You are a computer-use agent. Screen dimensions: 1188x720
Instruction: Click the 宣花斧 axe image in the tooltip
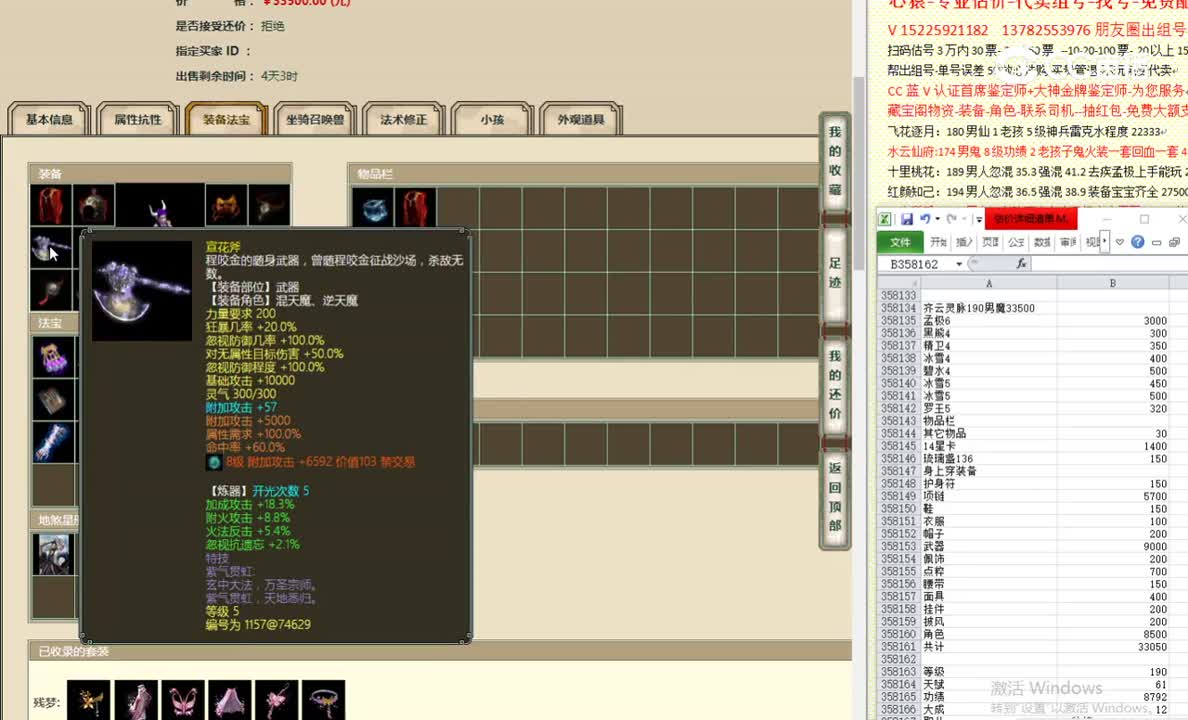coord(141,292)
